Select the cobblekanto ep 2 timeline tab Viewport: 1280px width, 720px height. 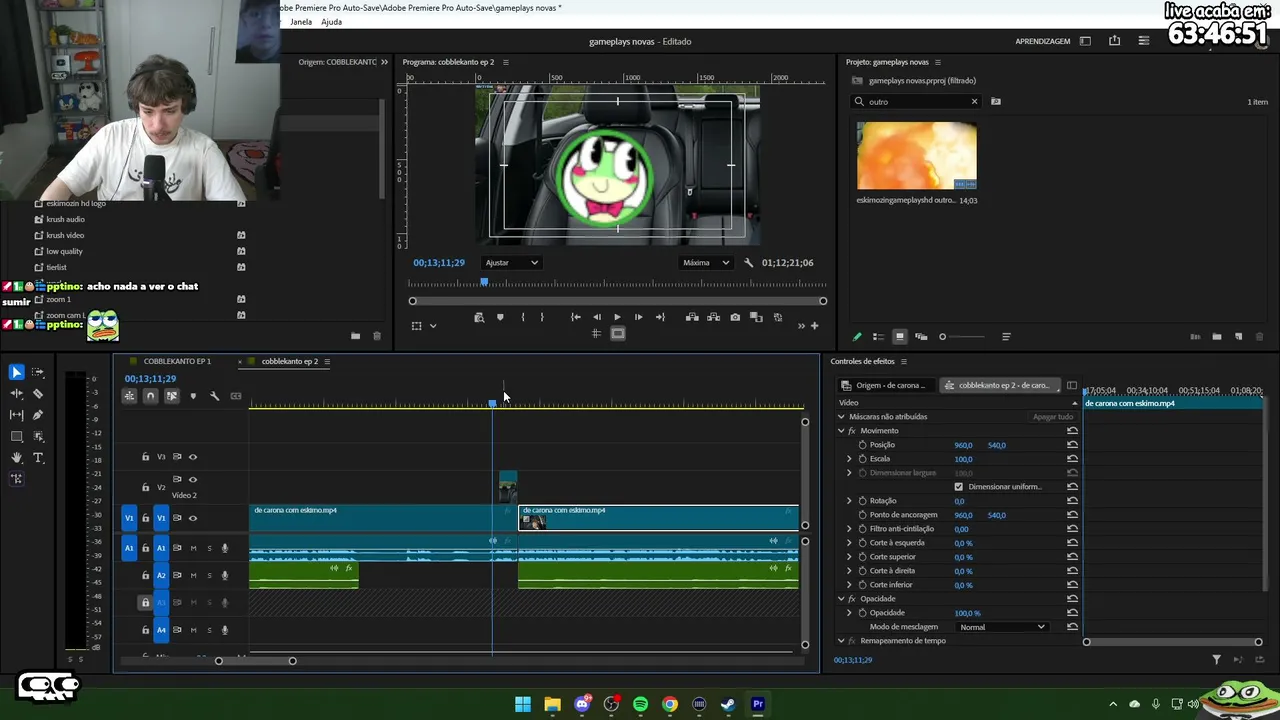click(290, 361)
